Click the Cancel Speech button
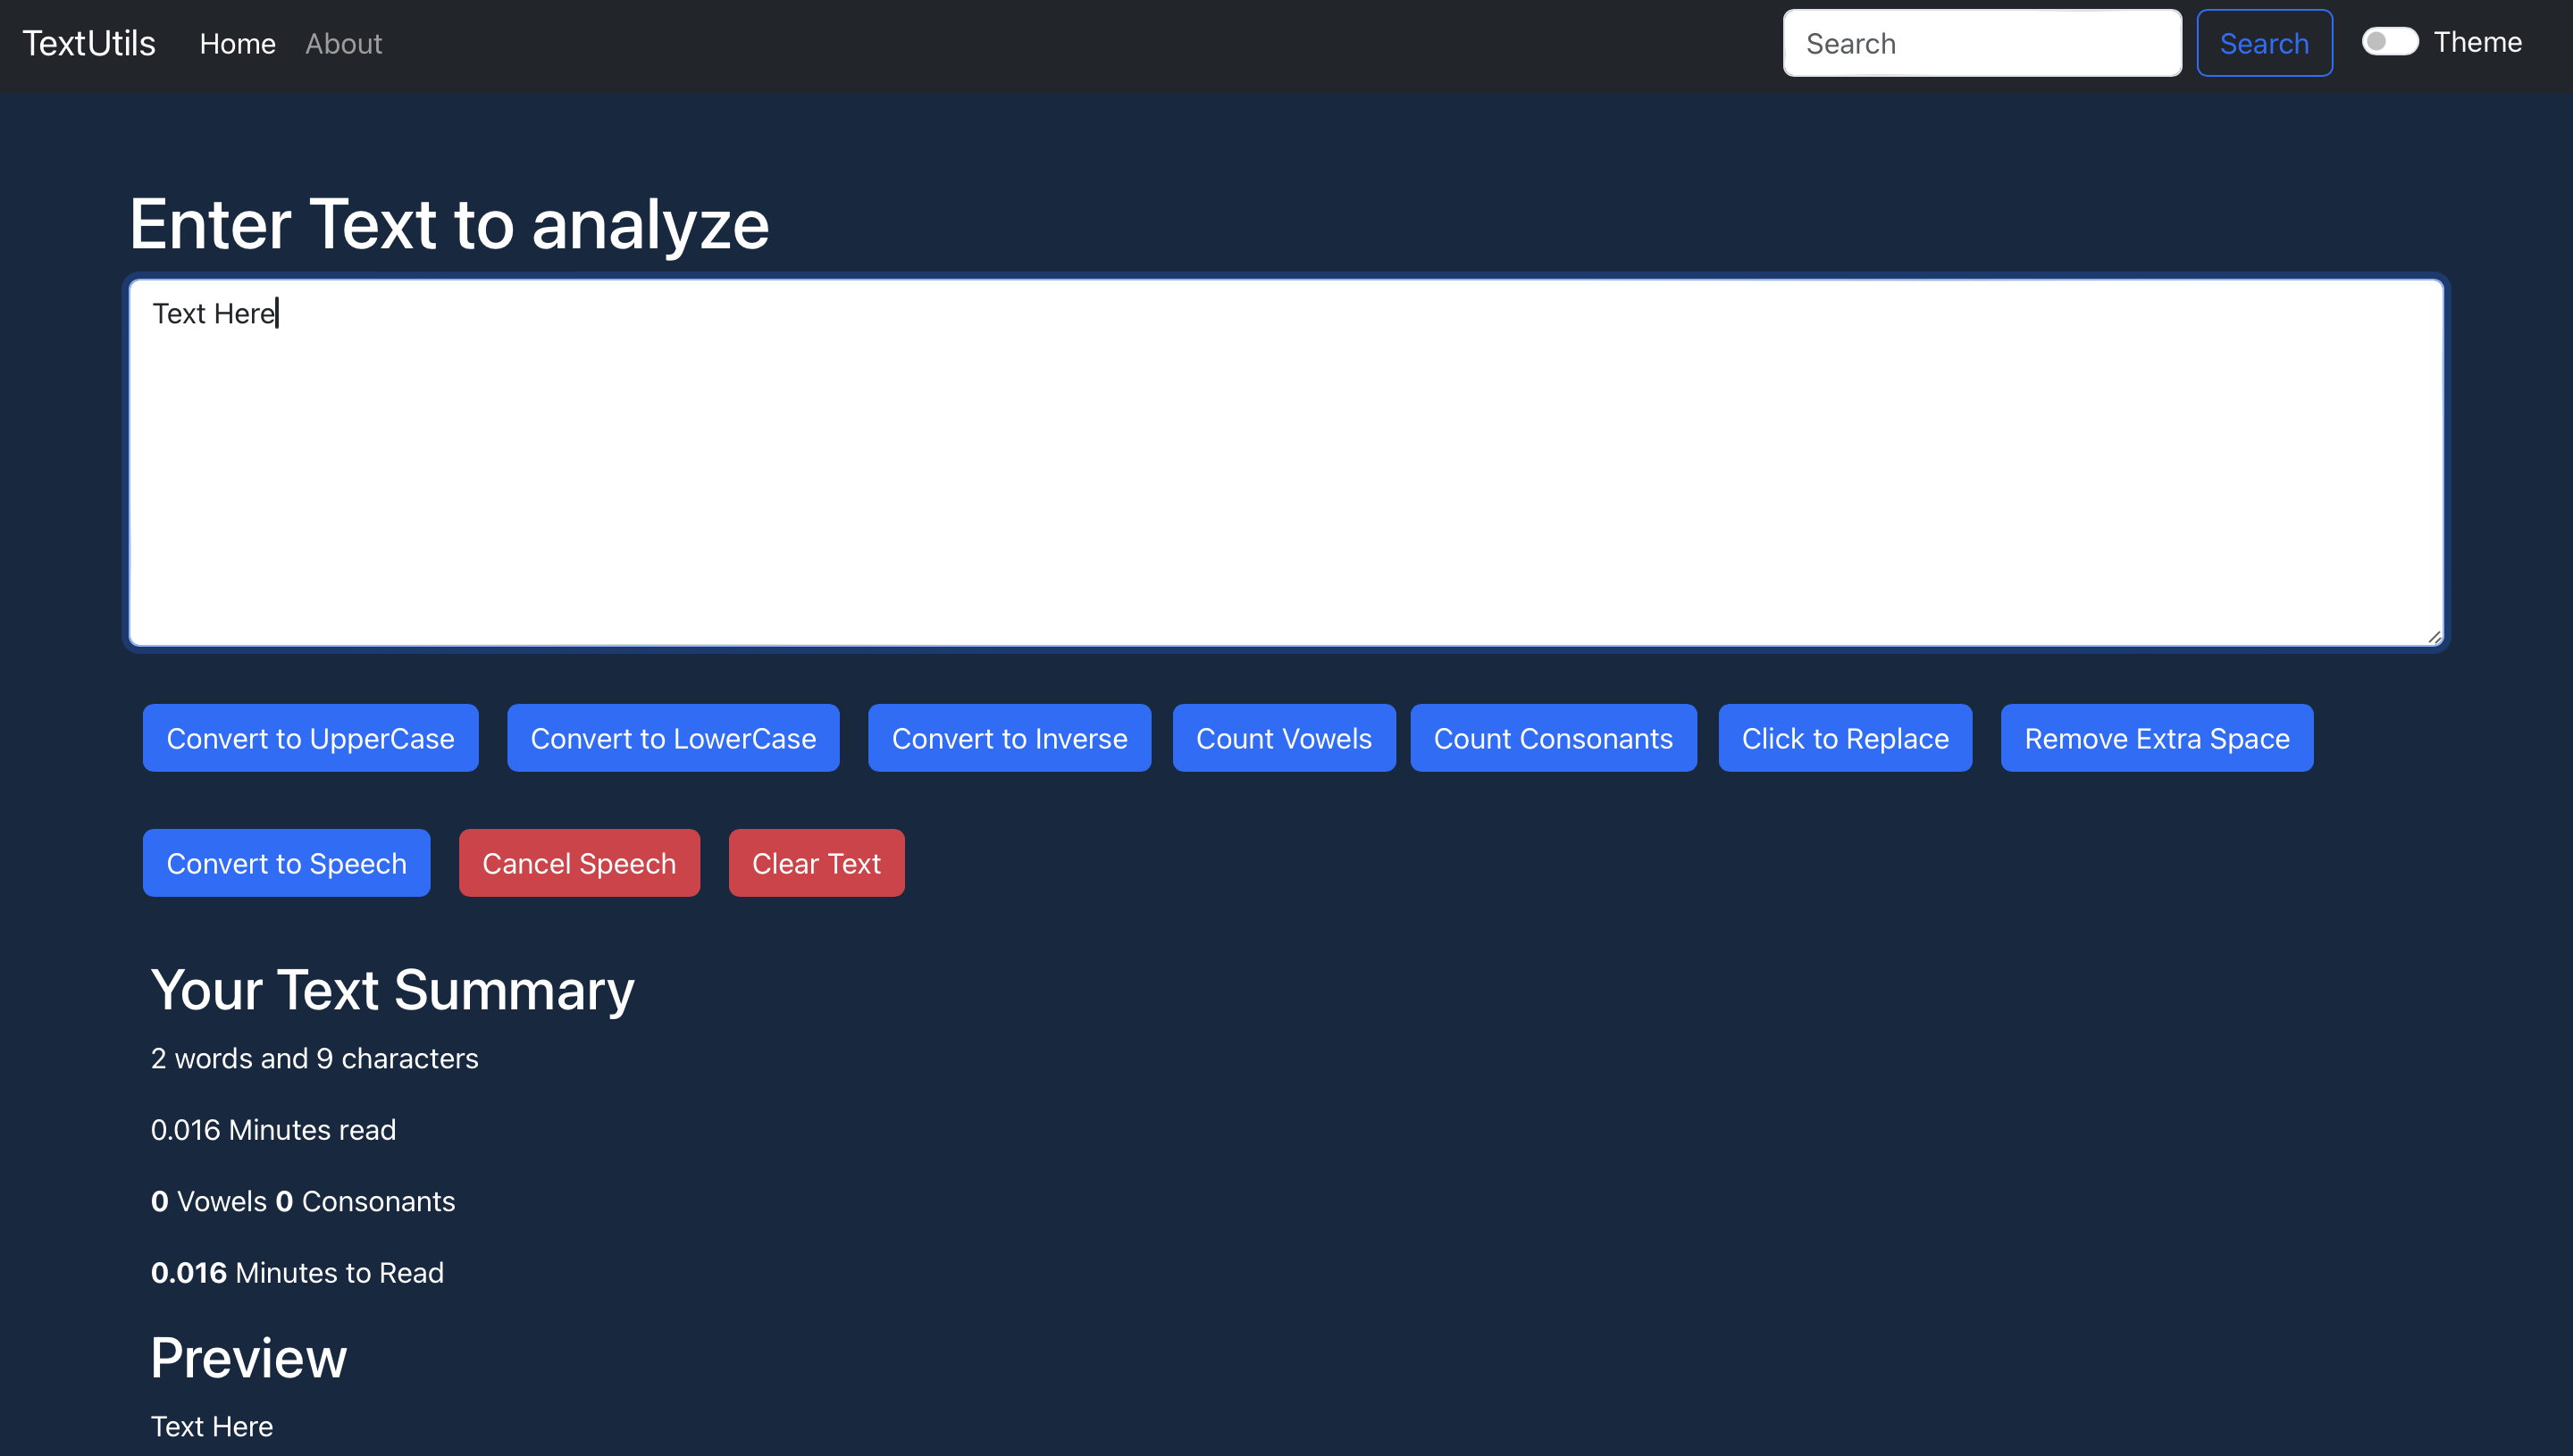 click(580, 862)
